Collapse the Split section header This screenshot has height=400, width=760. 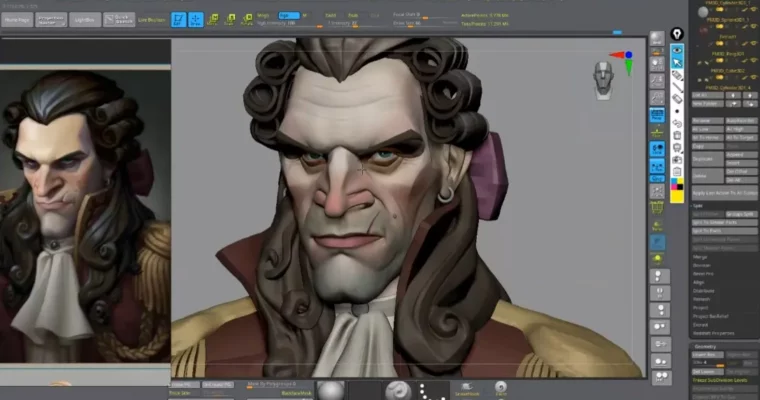coord(698,206)
